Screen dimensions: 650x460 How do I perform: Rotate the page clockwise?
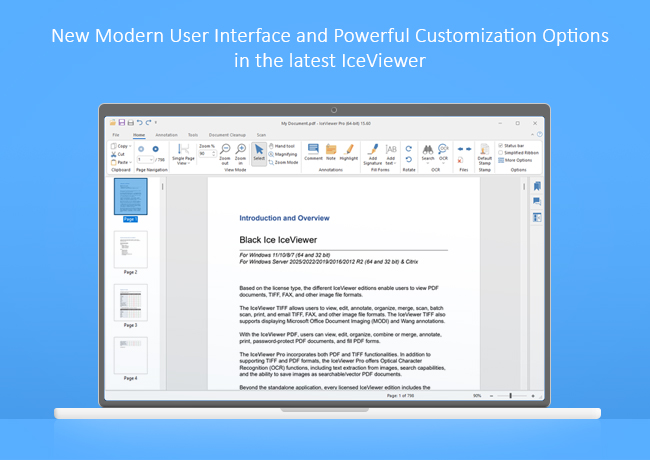pyautogui.click(x=409, y=148)
